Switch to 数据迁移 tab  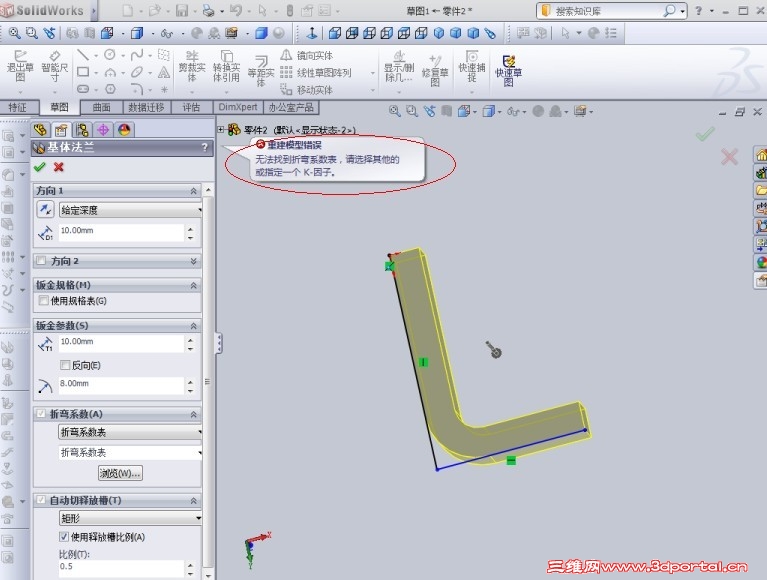[x=146, y=107]
